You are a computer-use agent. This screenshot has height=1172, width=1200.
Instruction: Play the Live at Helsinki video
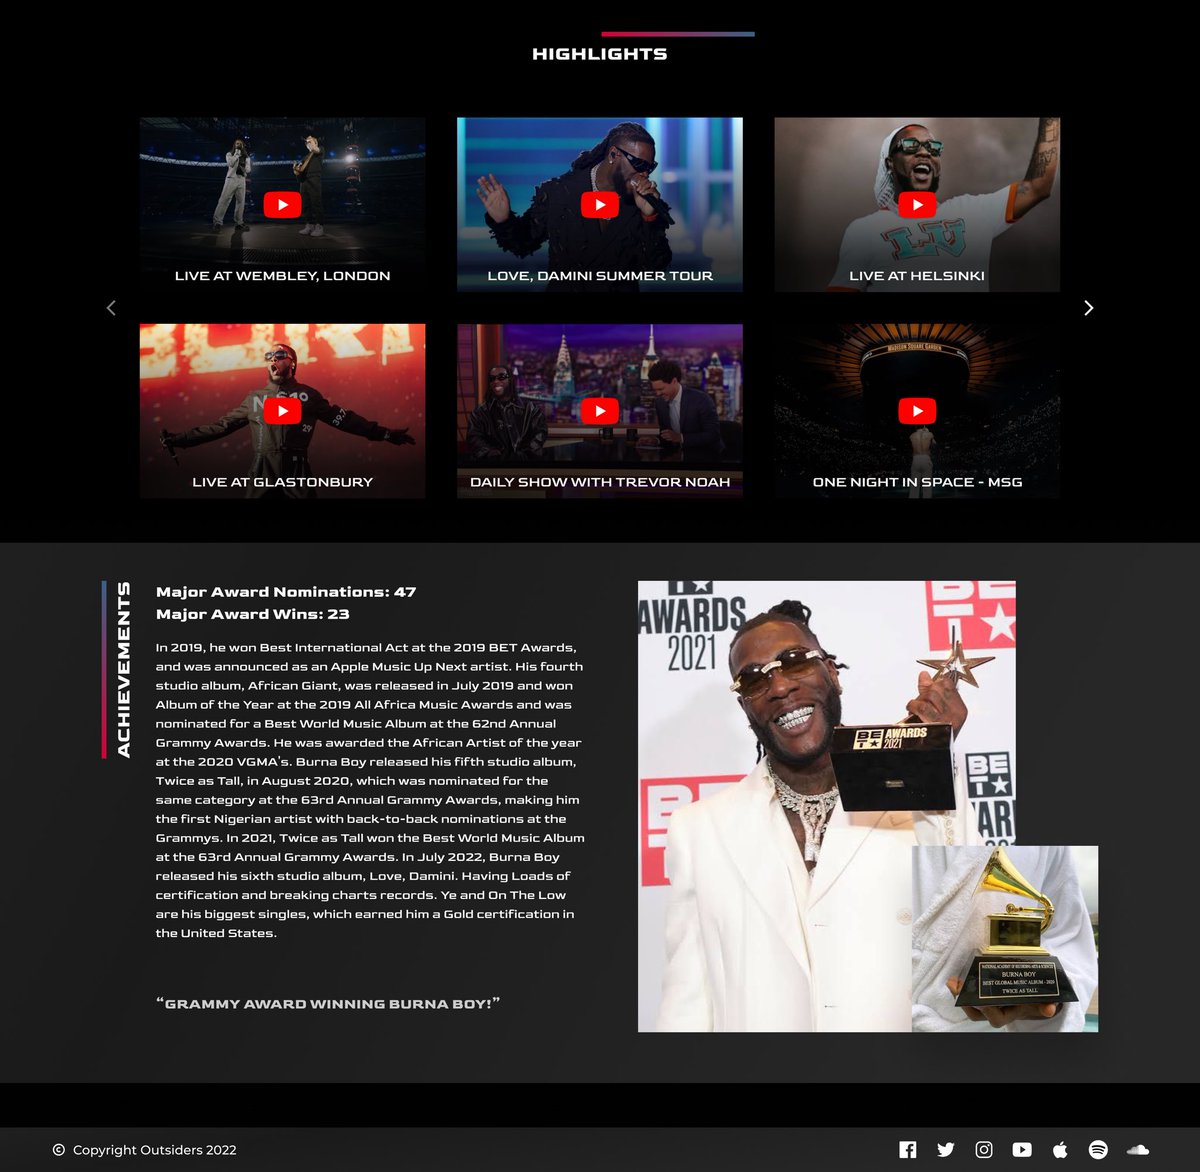coord(917,205)
